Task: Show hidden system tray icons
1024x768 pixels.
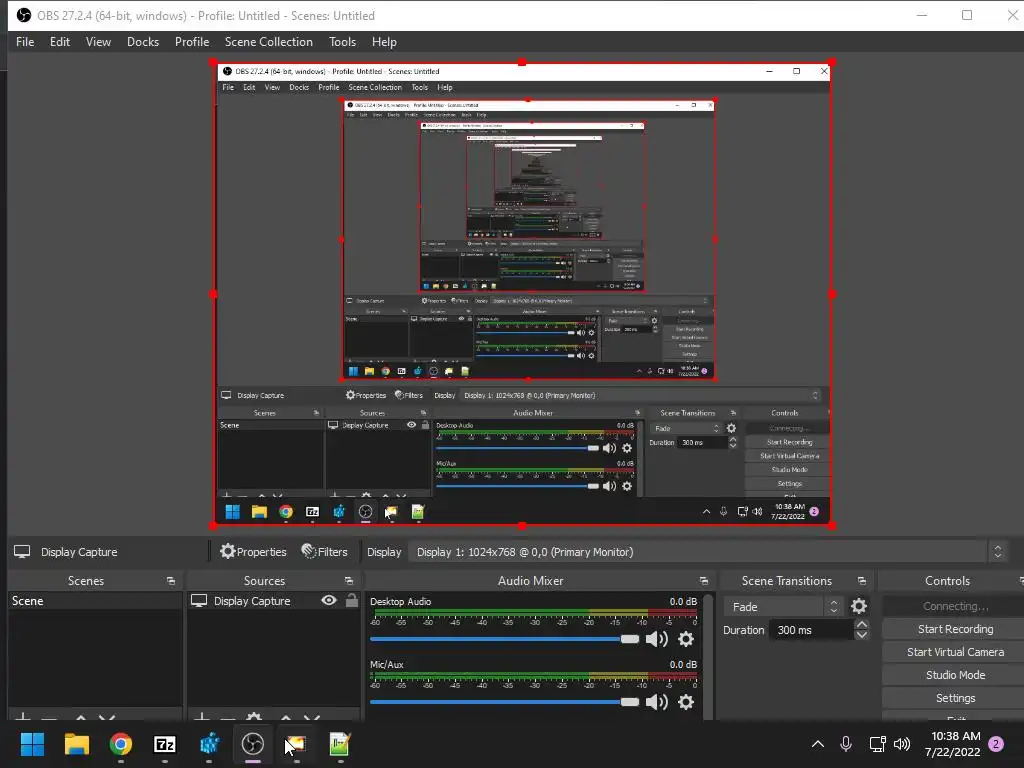Action: click(818, 744)
